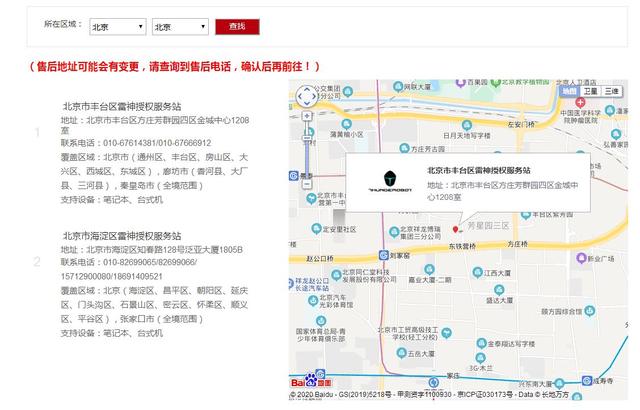Viewport: 640px width, 410px height.
Task: Click the 北京祥龙博瑞集团三分公司 marker
Action: (x=394, y=232)
